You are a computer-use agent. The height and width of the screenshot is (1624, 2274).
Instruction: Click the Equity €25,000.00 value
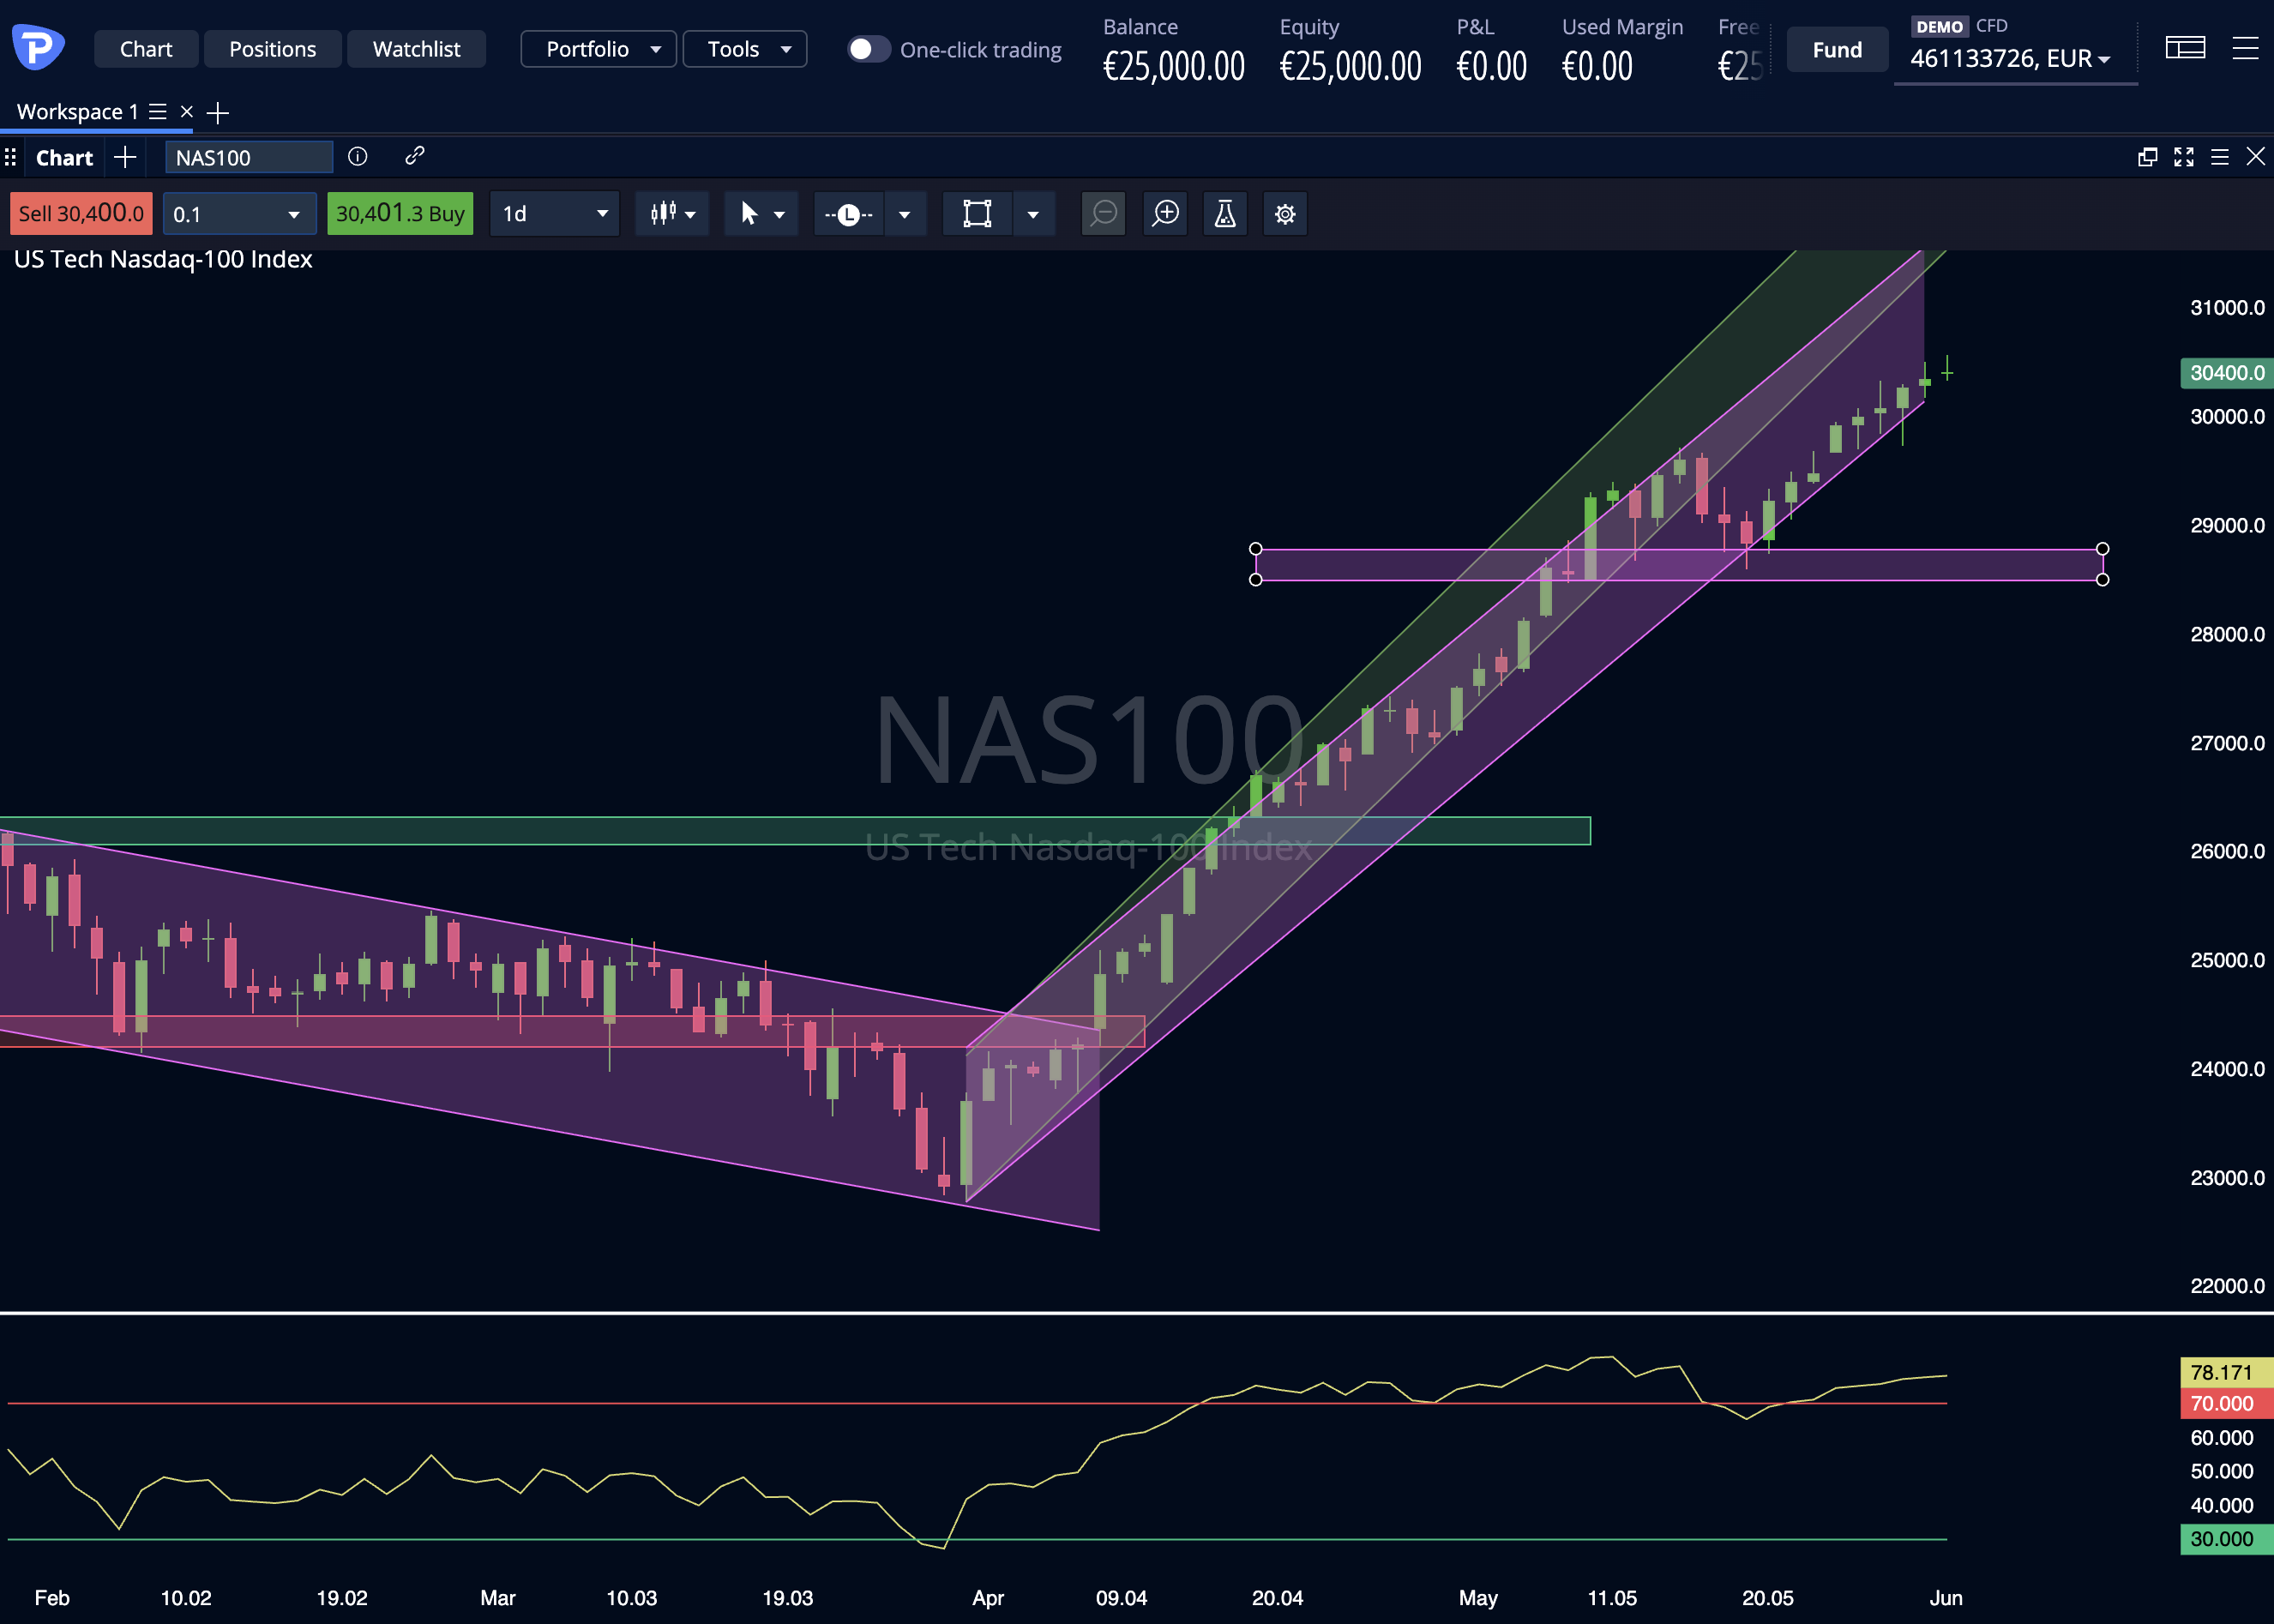coord(1350,67)
